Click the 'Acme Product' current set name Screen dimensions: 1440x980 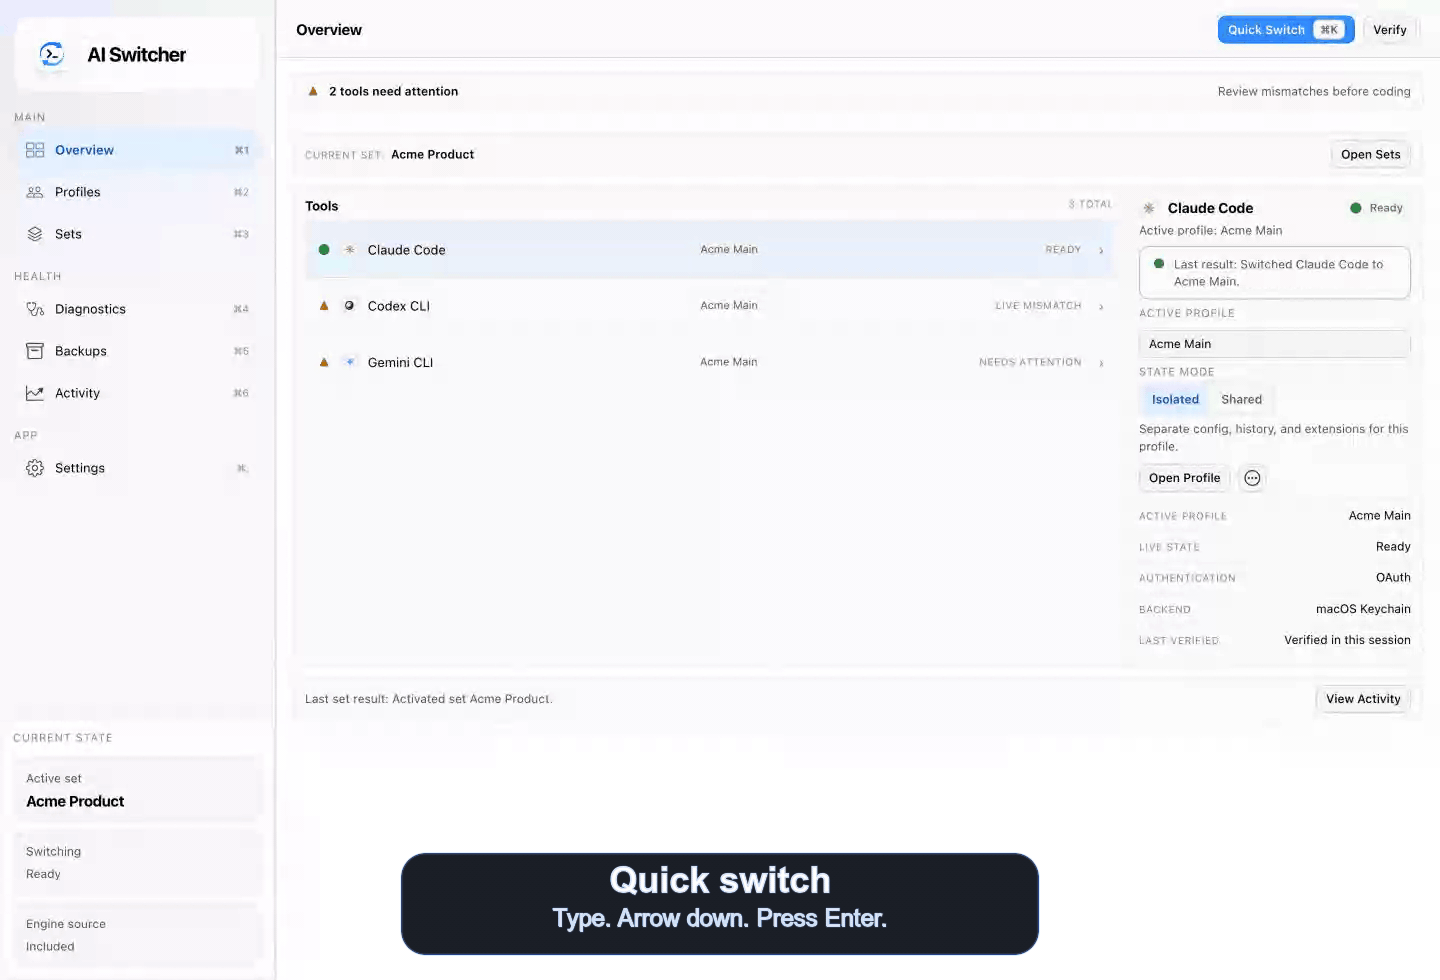[432, 154]
